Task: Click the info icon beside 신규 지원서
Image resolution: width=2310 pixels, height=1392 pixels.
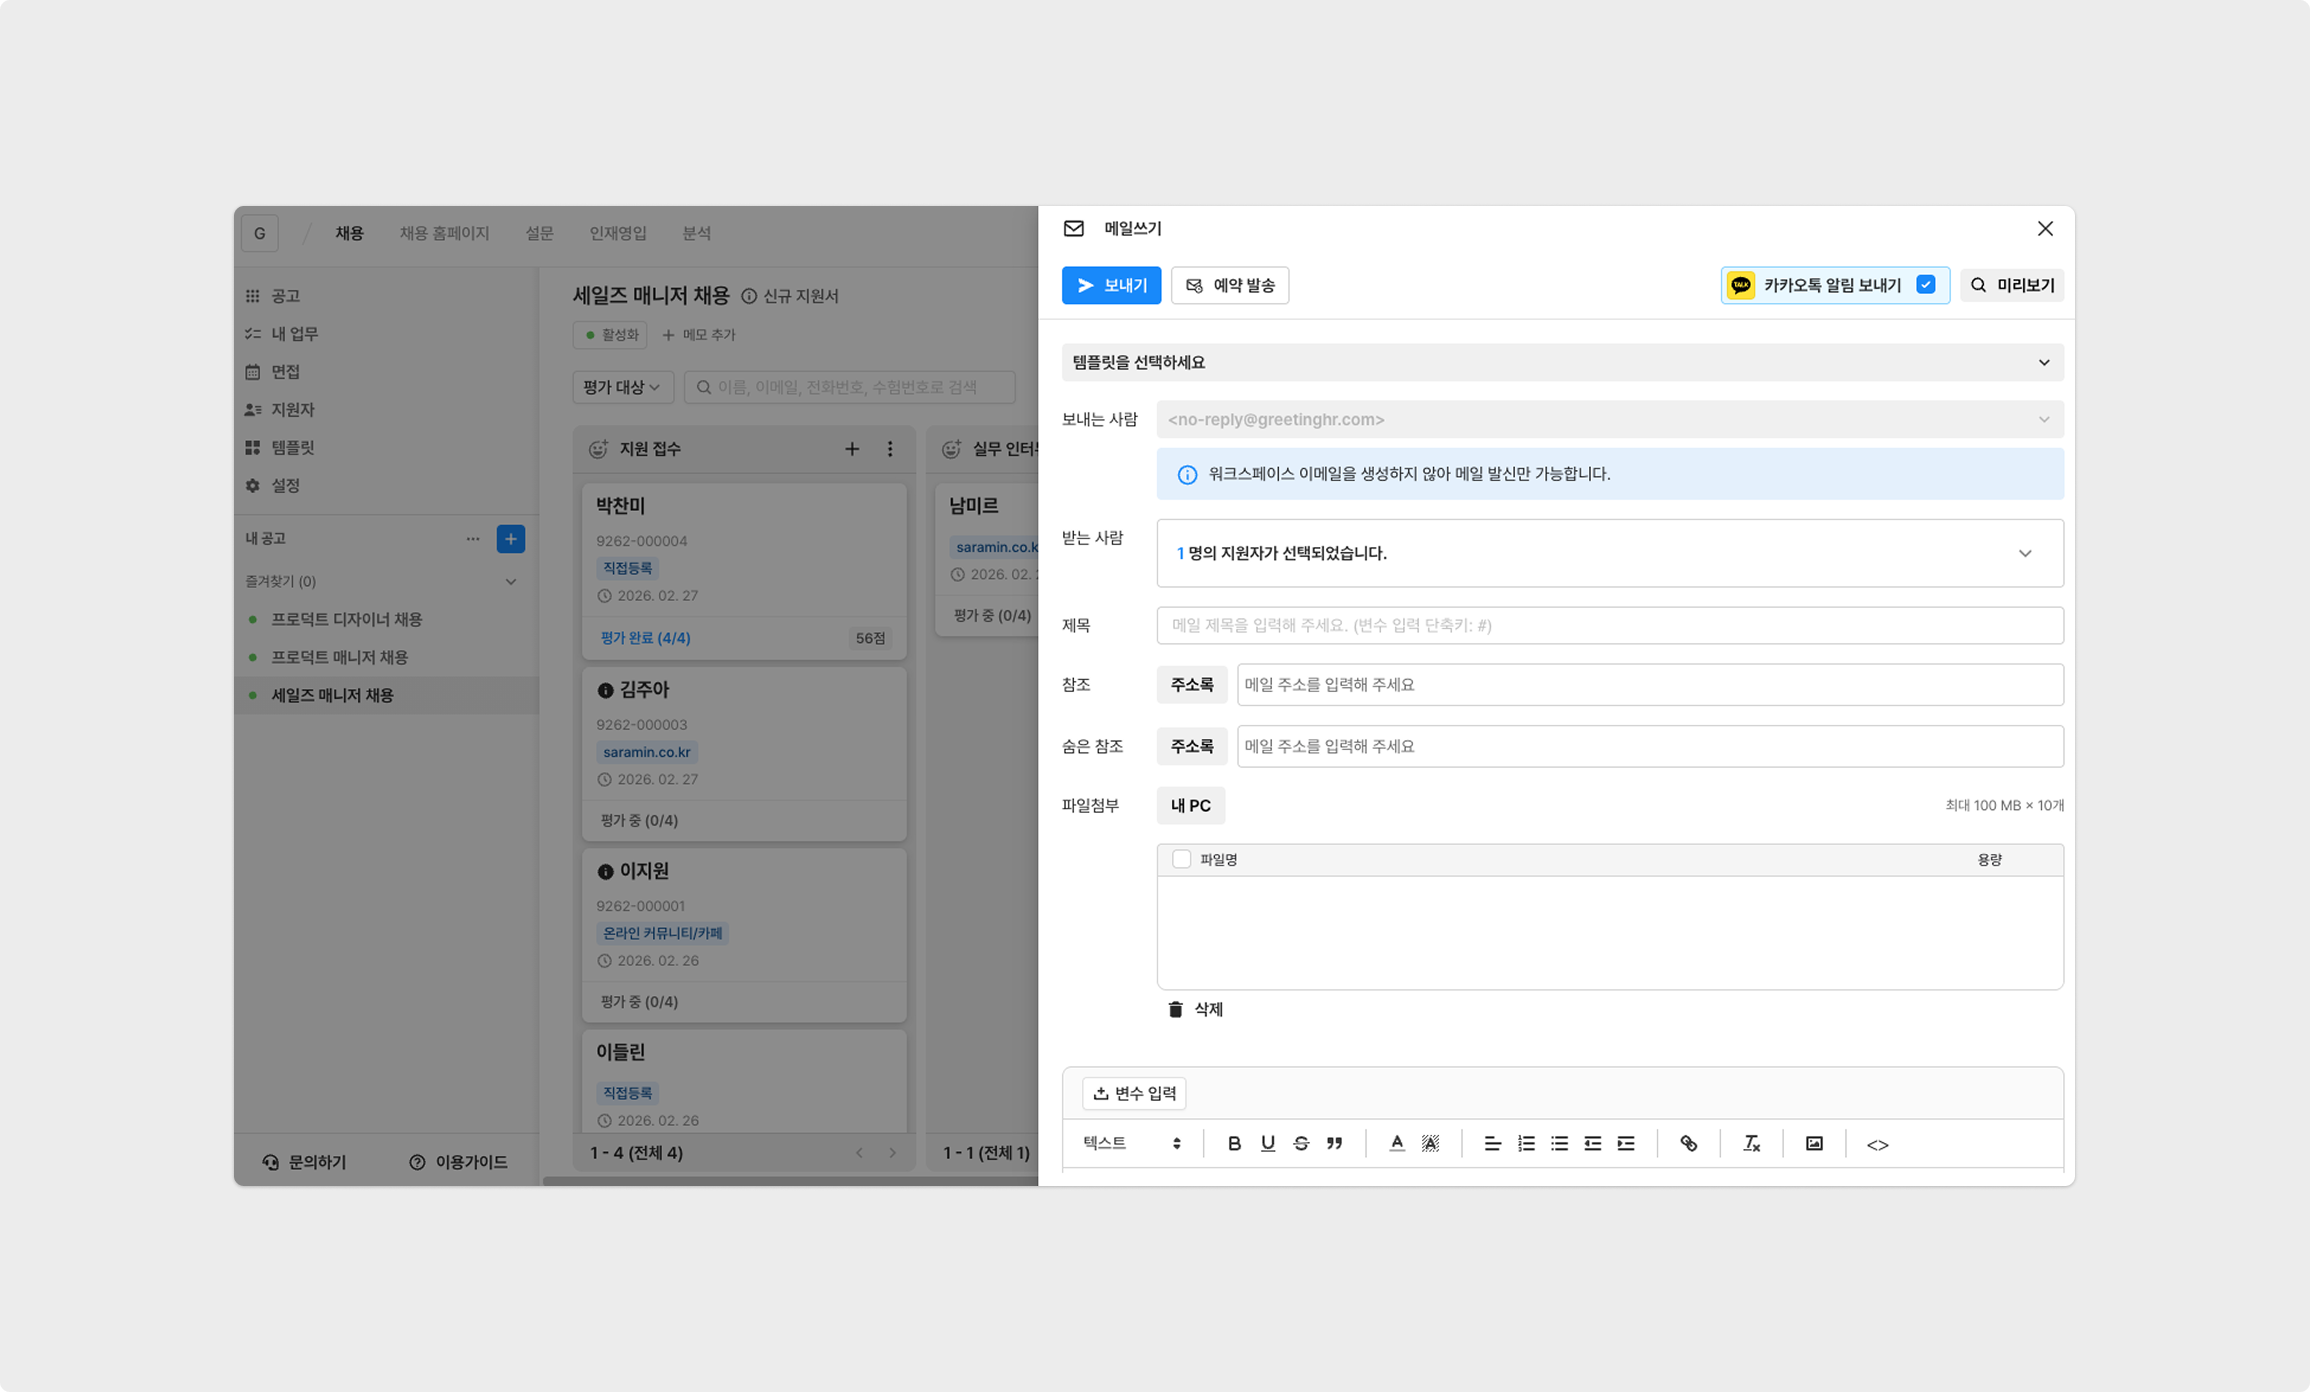Action: pyautogui.click(x=749, y=296)
